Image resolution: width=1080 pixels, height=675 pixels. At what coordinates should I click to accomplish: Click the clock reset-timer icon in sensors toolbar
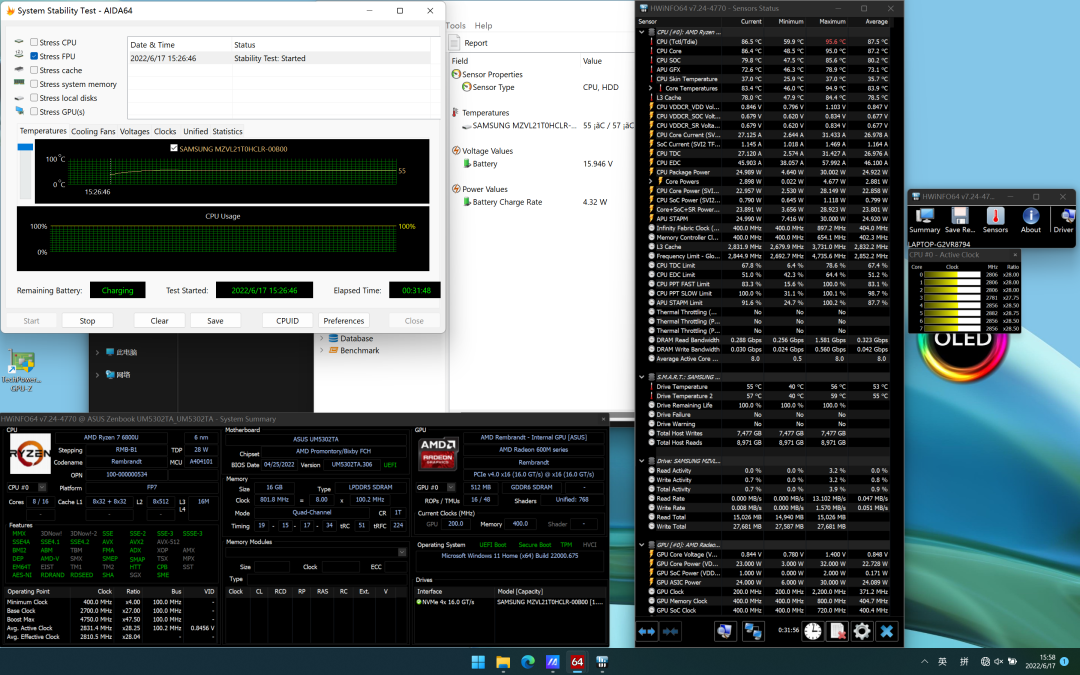click(x=812, y=631)
